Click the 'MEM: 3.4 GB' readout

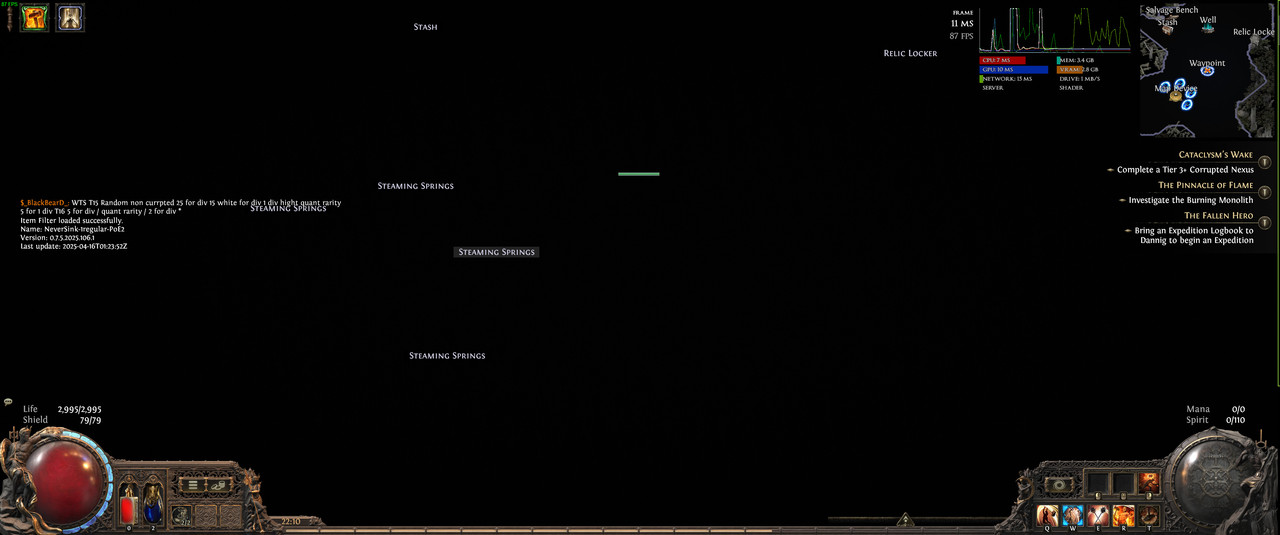pos(1076,60)
